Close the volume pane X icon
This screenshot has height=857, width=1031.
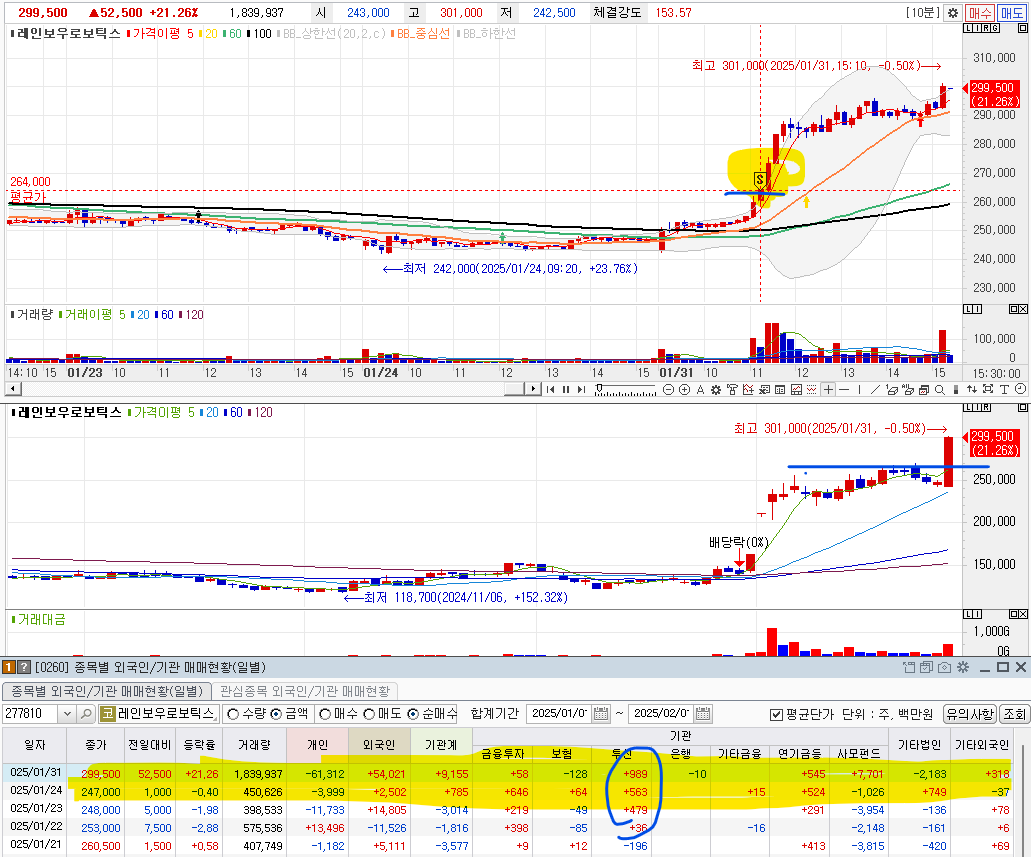click(1022, 309)
